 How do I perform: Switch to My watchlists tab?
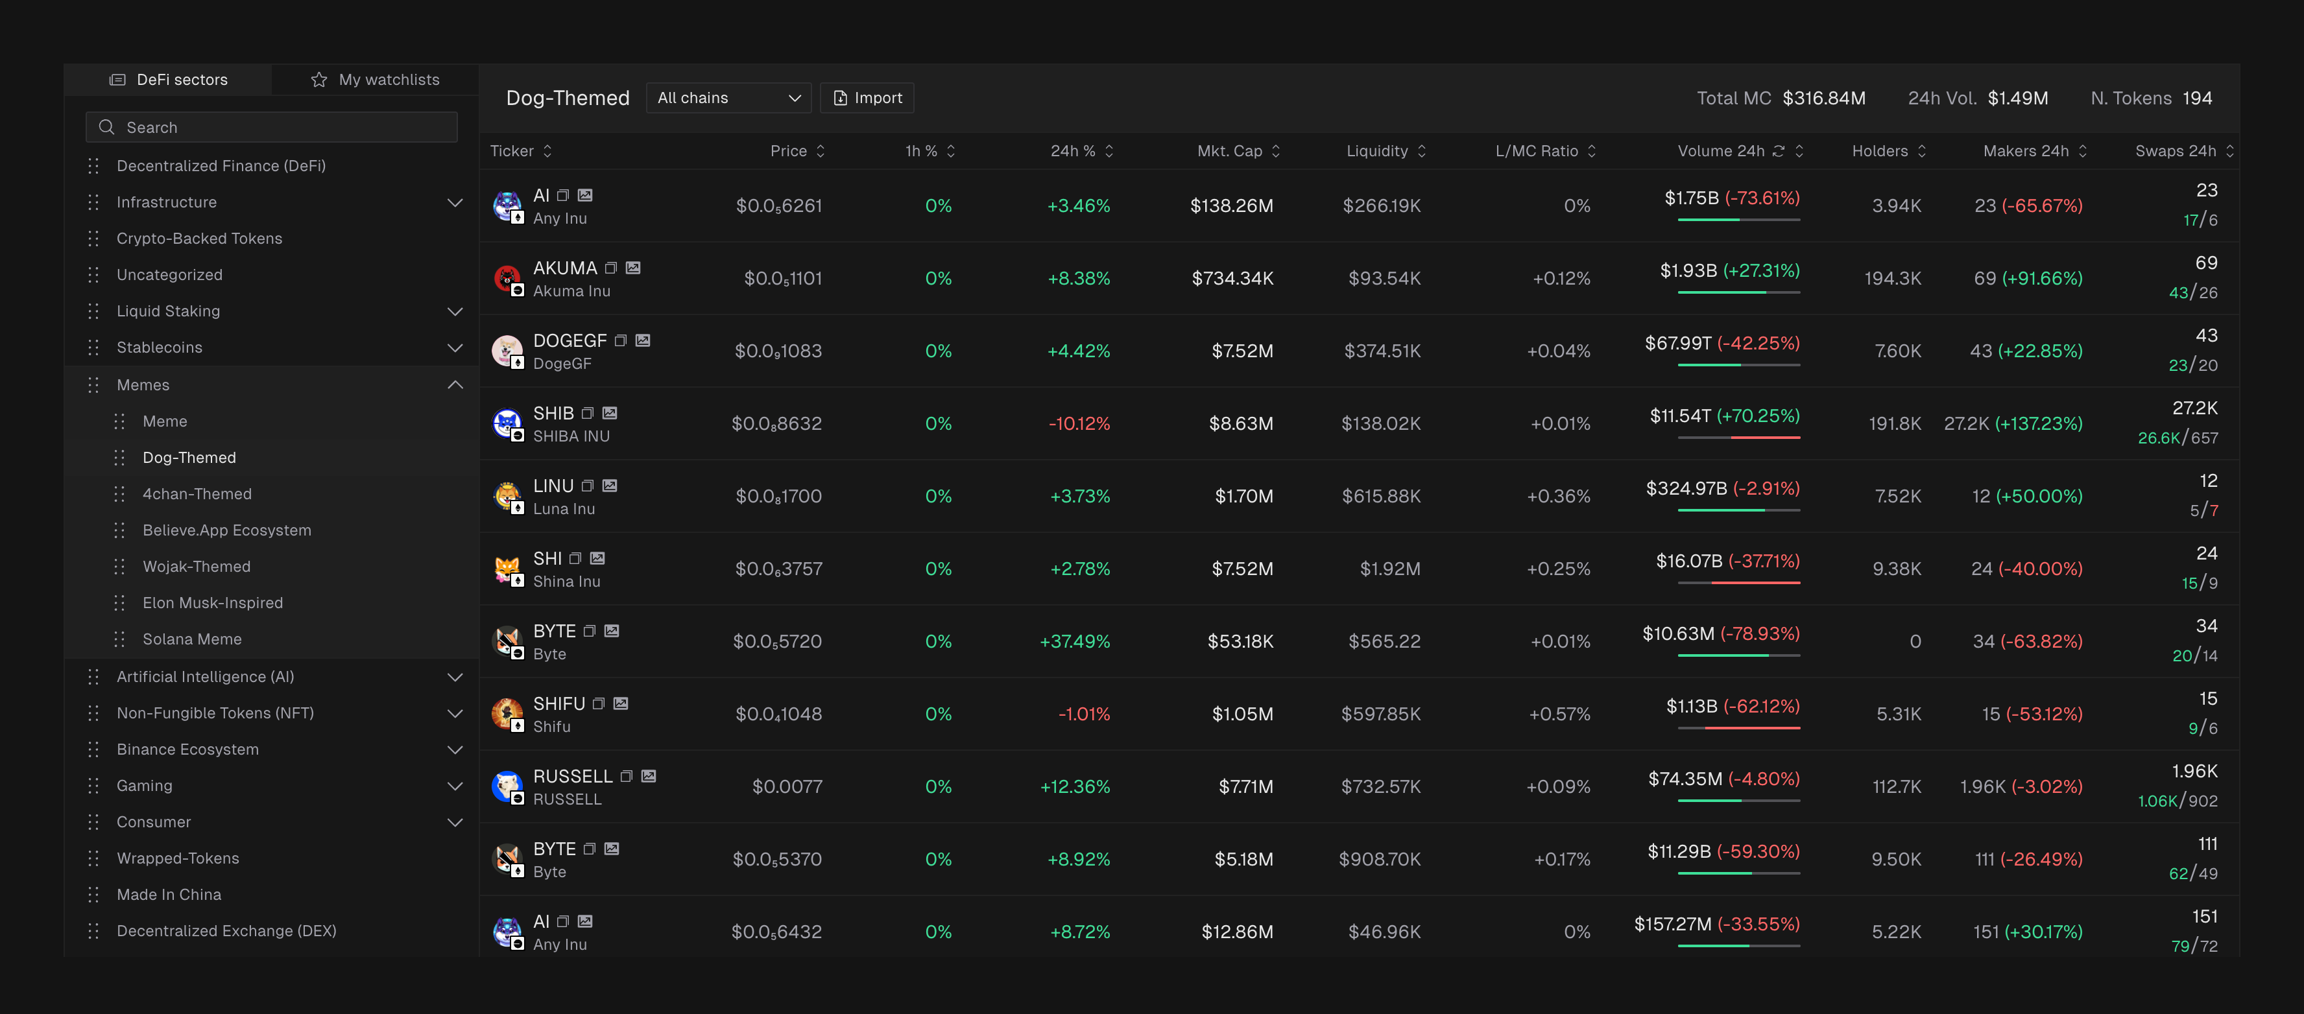(375, 80)
